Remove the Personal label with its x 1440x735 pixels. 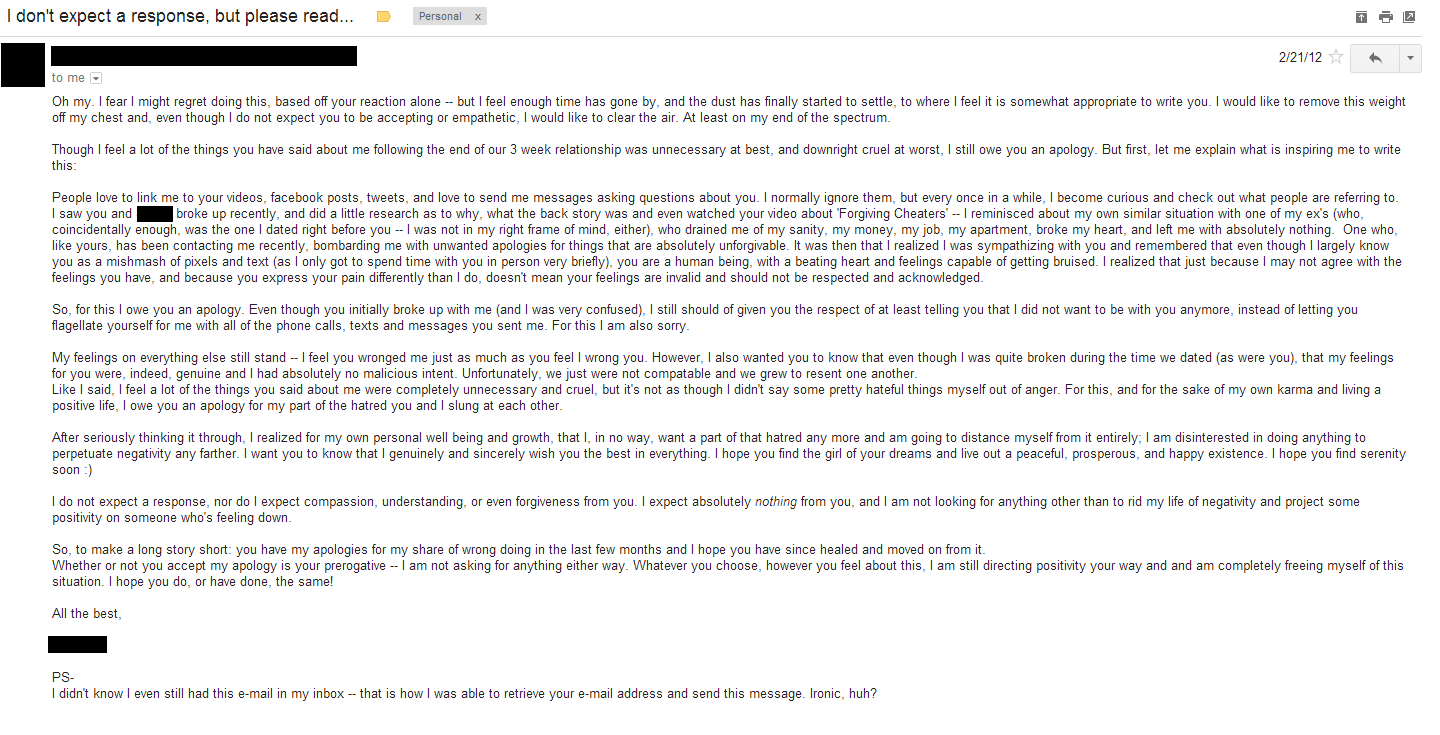point(478,17)
